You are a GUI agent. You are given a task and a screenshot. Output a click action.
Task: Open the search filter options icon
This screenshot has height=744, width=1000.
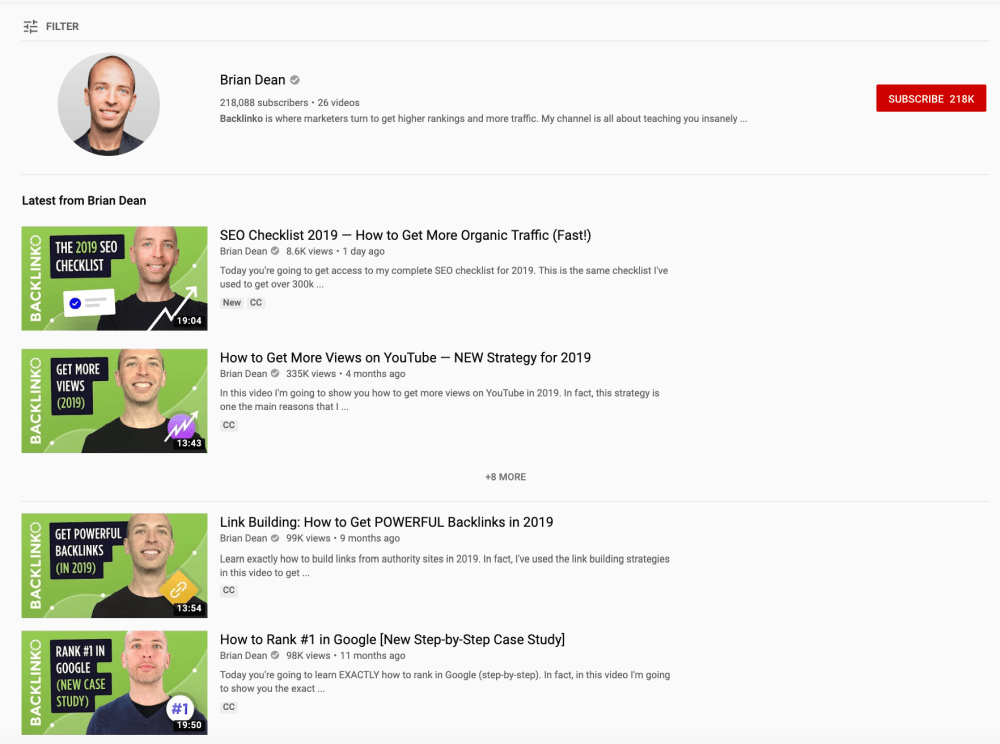pyautogui.click(x=30, y=27)
